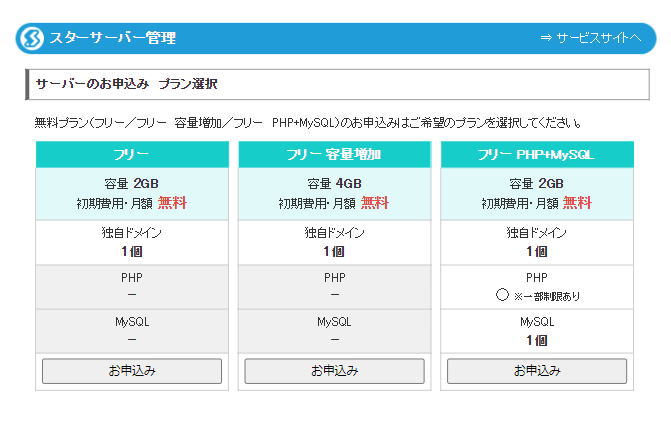Select the フリー plan header

pyautogui.click(x=131, y=154)
